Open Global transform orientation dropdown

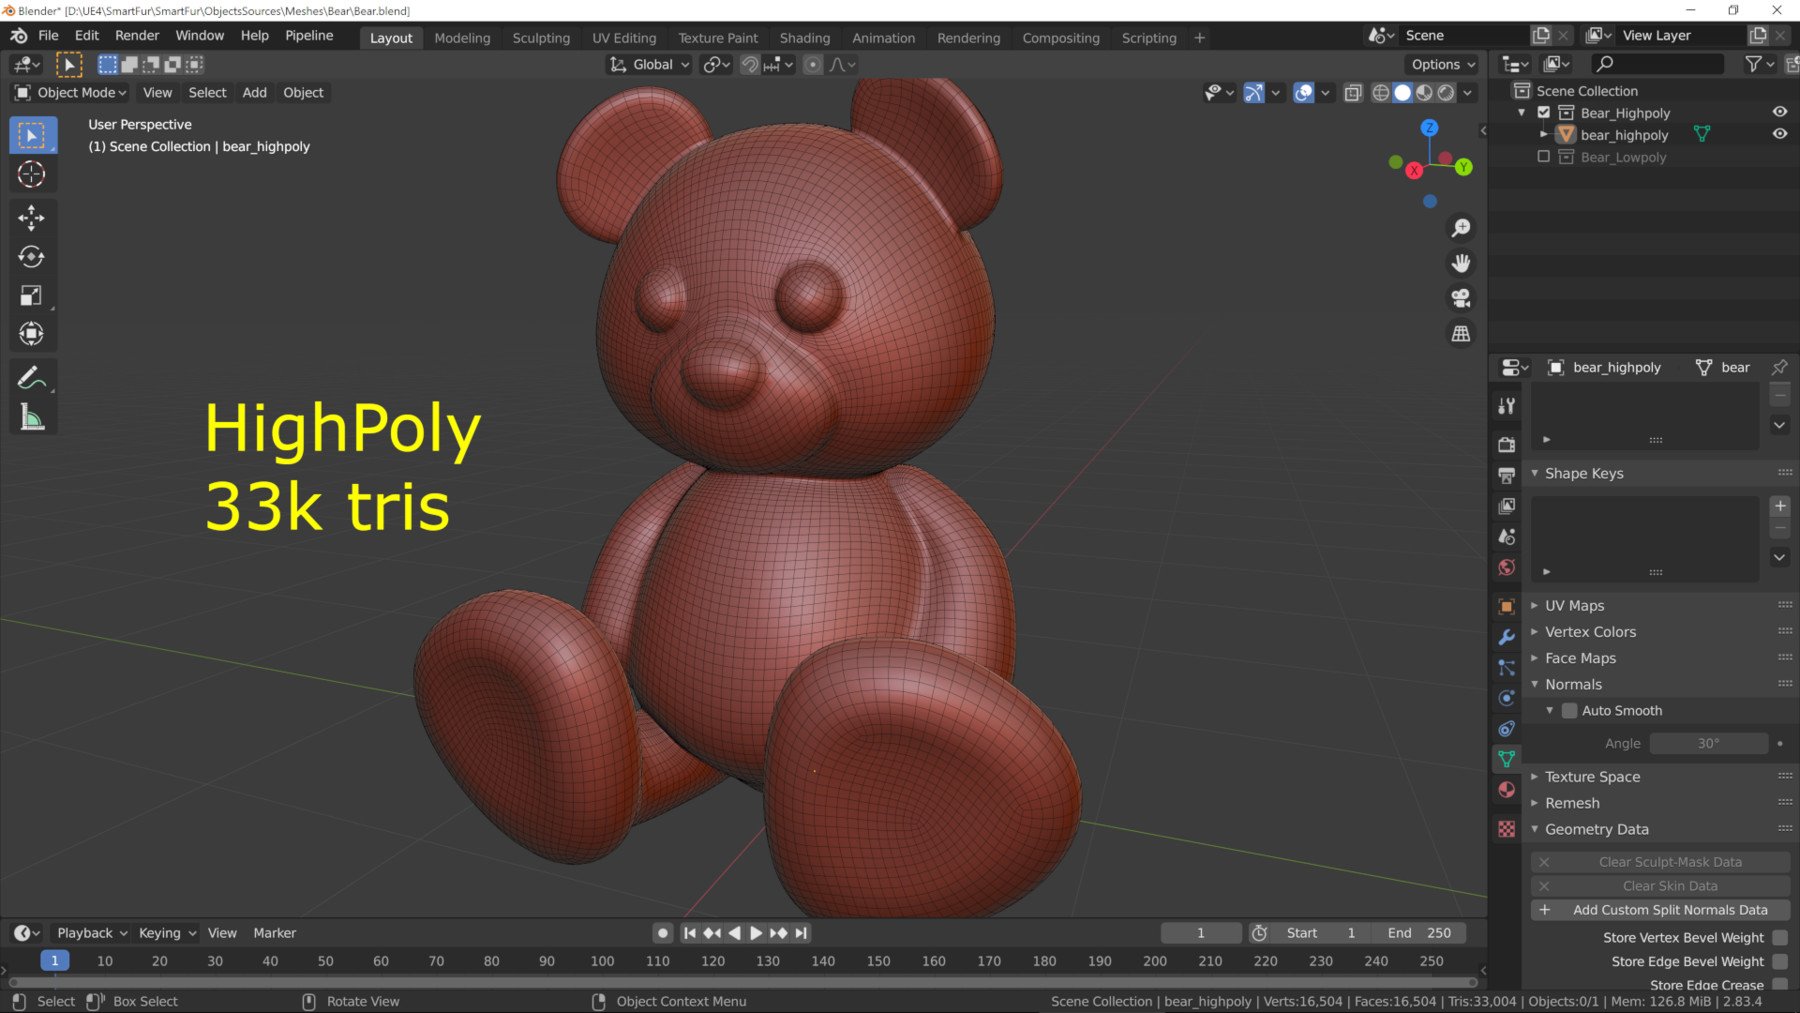click(650, 65)
